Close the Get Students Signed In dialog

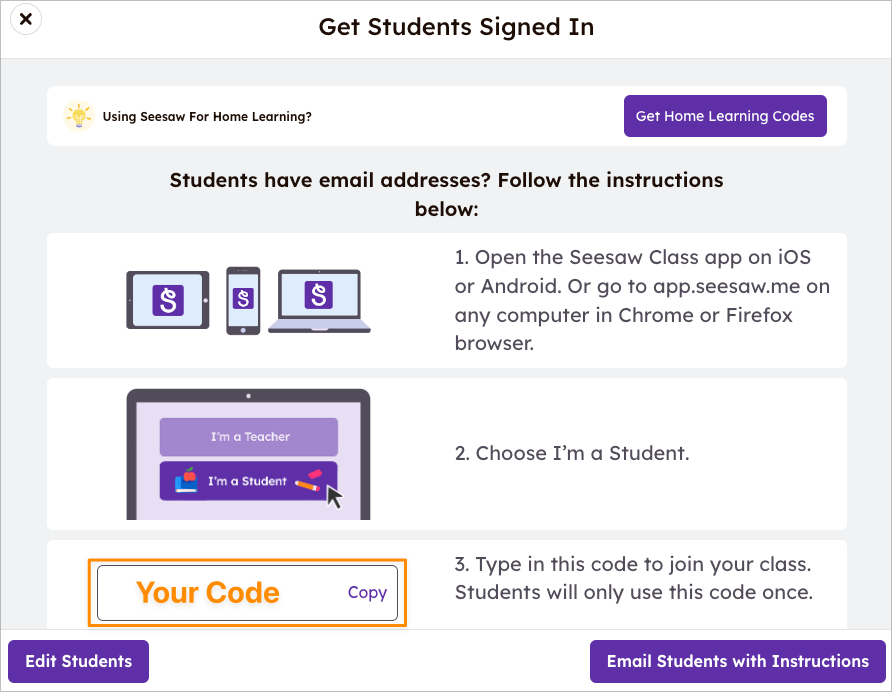click(25, 18)
